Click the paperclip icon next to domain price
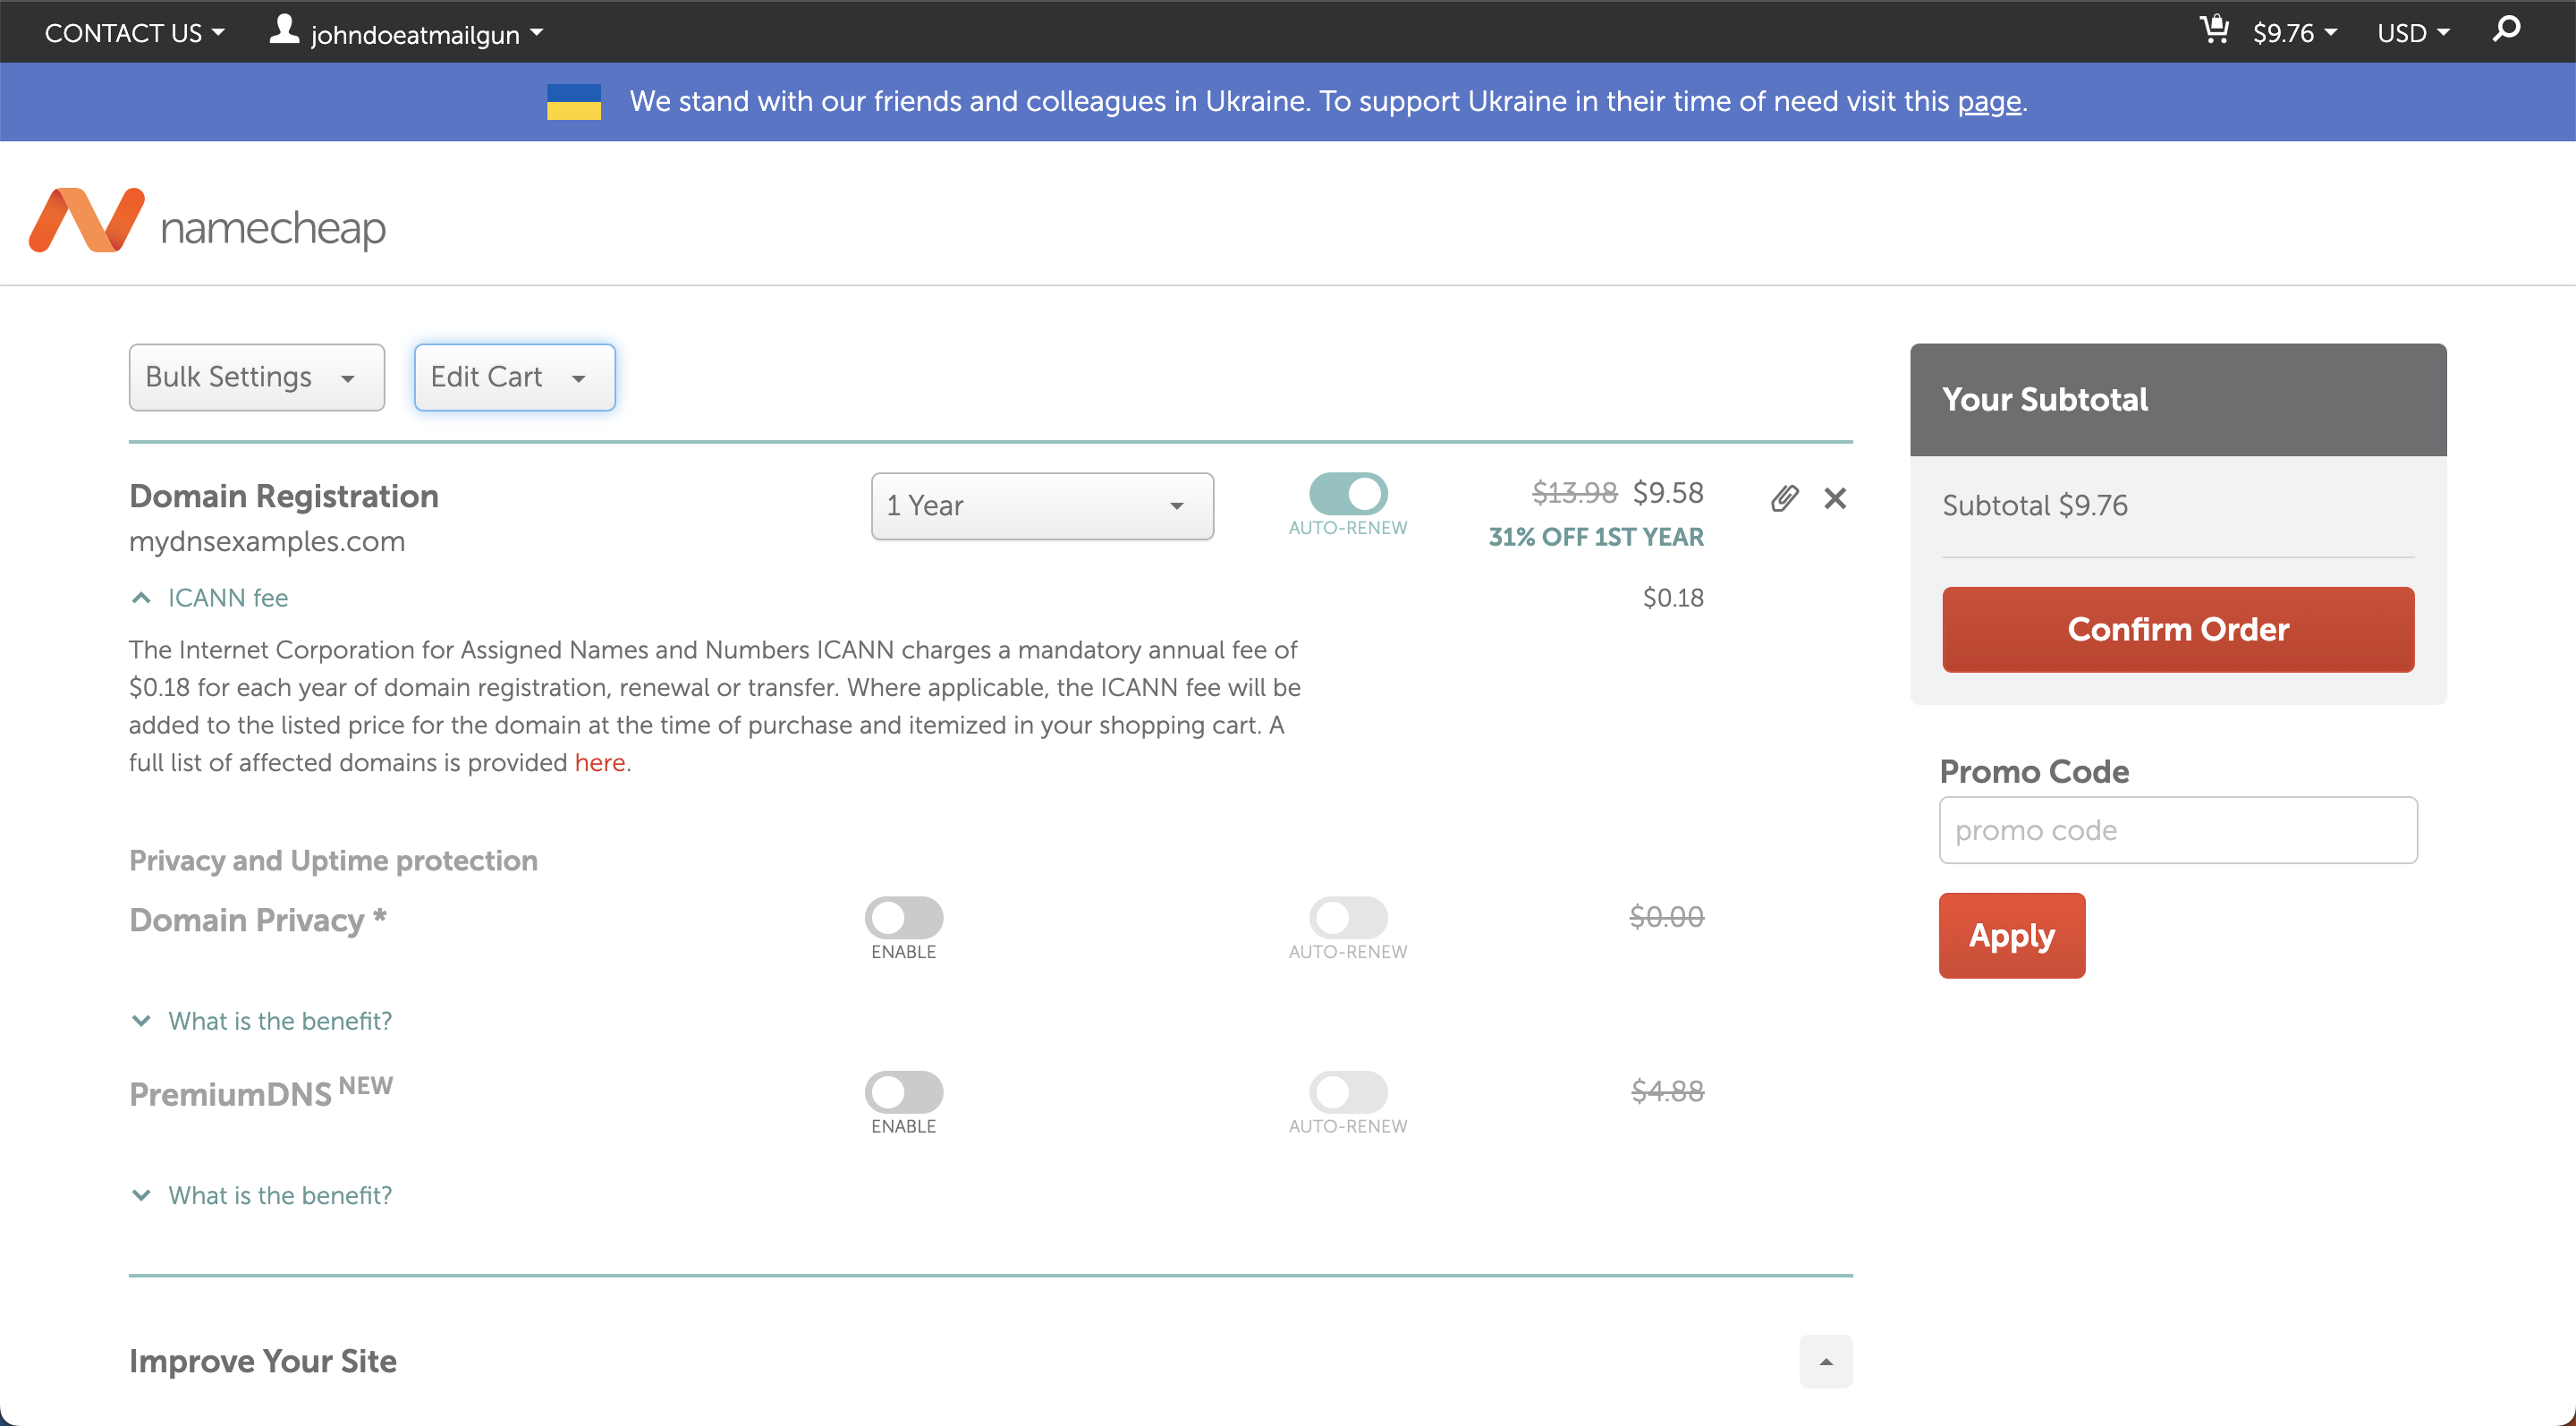The height and width of the screenshot is (1426, 2576). (x=1784, y=498)
